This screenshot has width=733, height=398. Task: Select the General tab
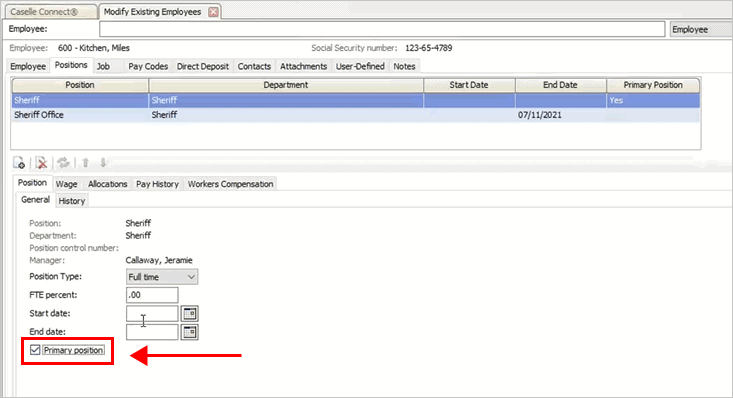36,200
